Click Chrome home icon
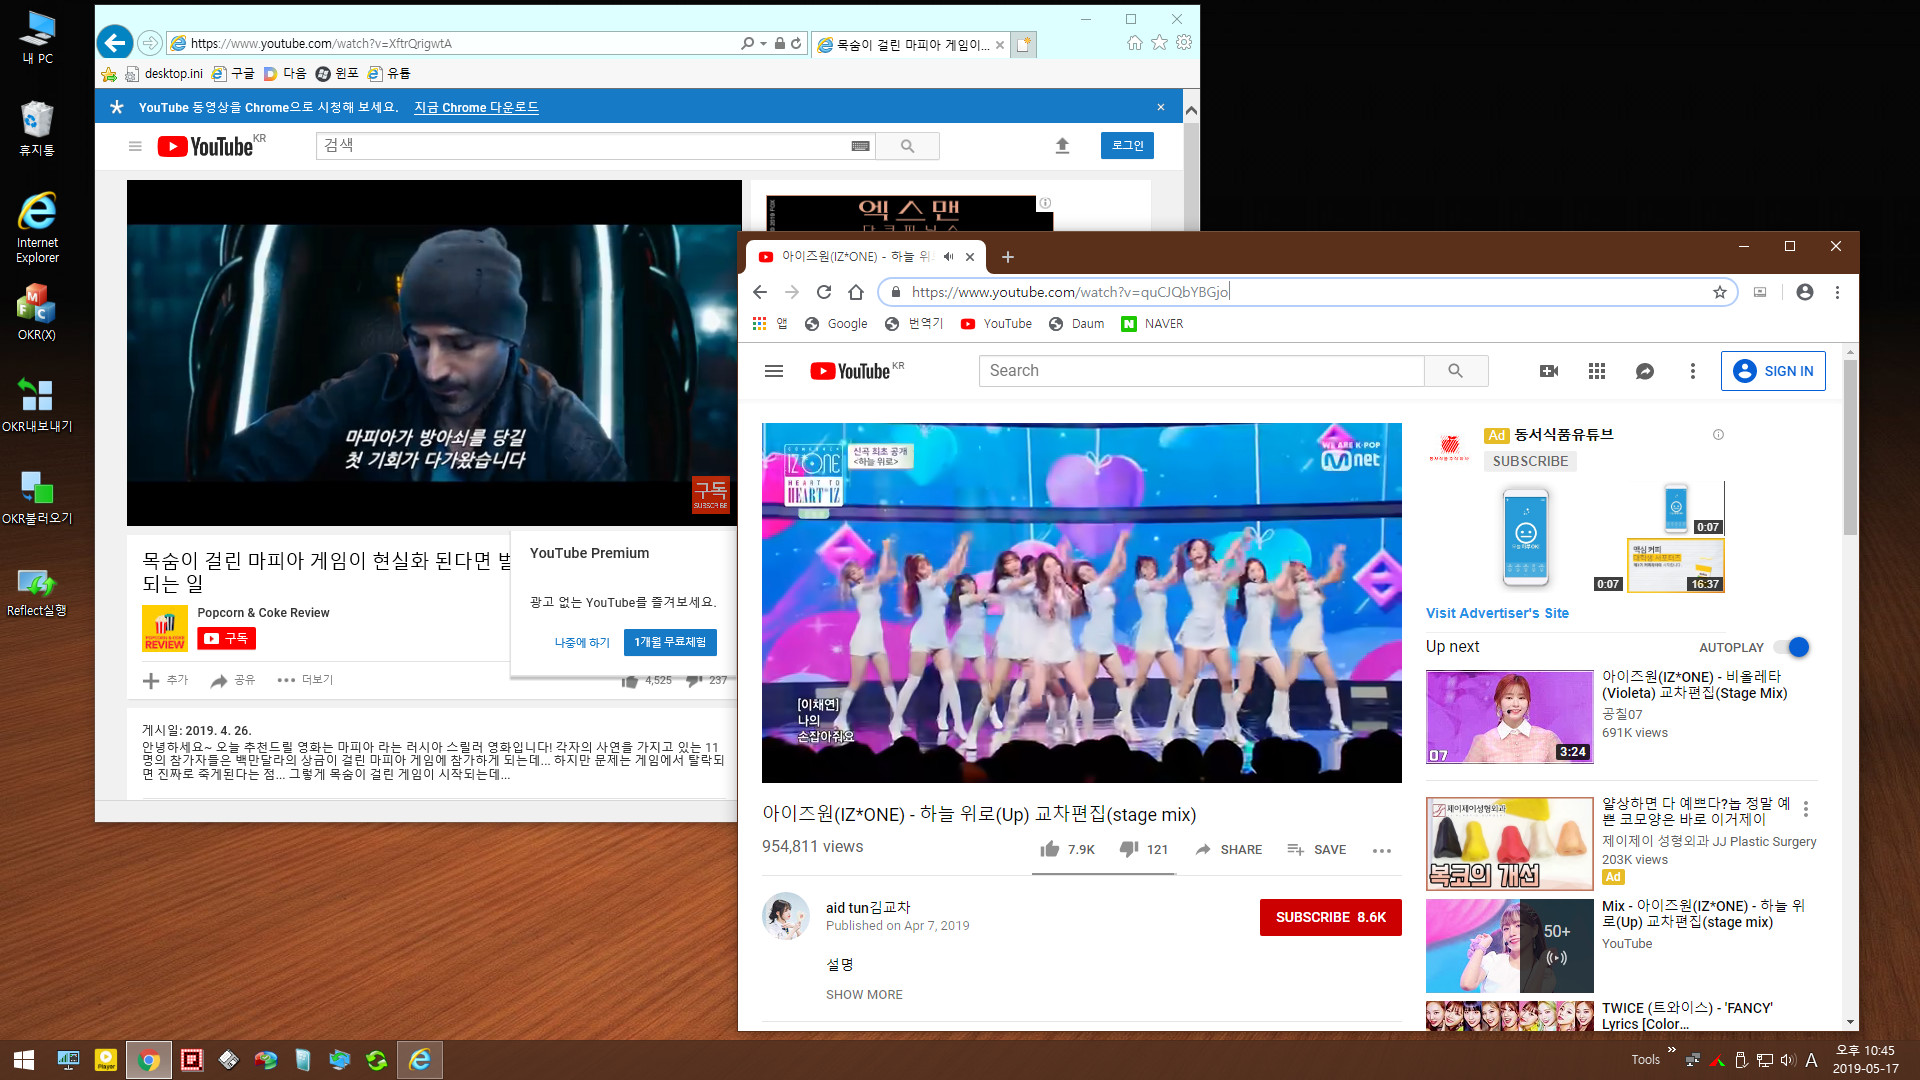The height and width of the screenshot is (1080, 1920). 856,292
